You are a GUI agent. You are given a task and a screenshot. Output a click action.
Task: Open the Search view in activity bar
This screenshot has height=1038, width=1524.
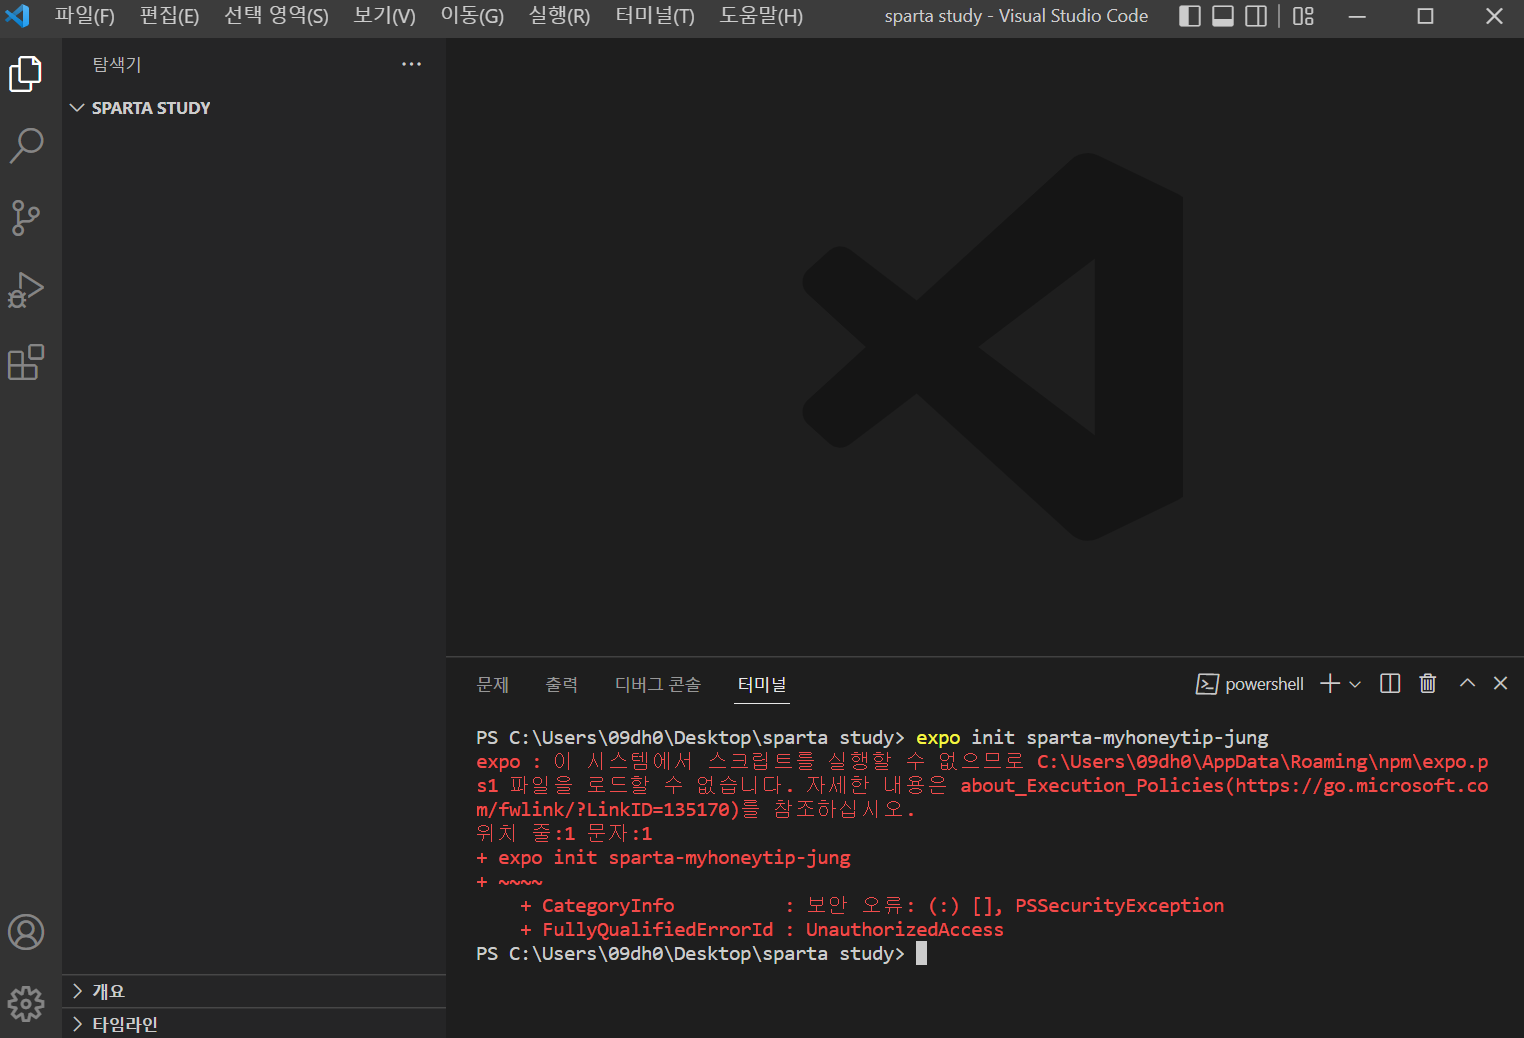26,146
